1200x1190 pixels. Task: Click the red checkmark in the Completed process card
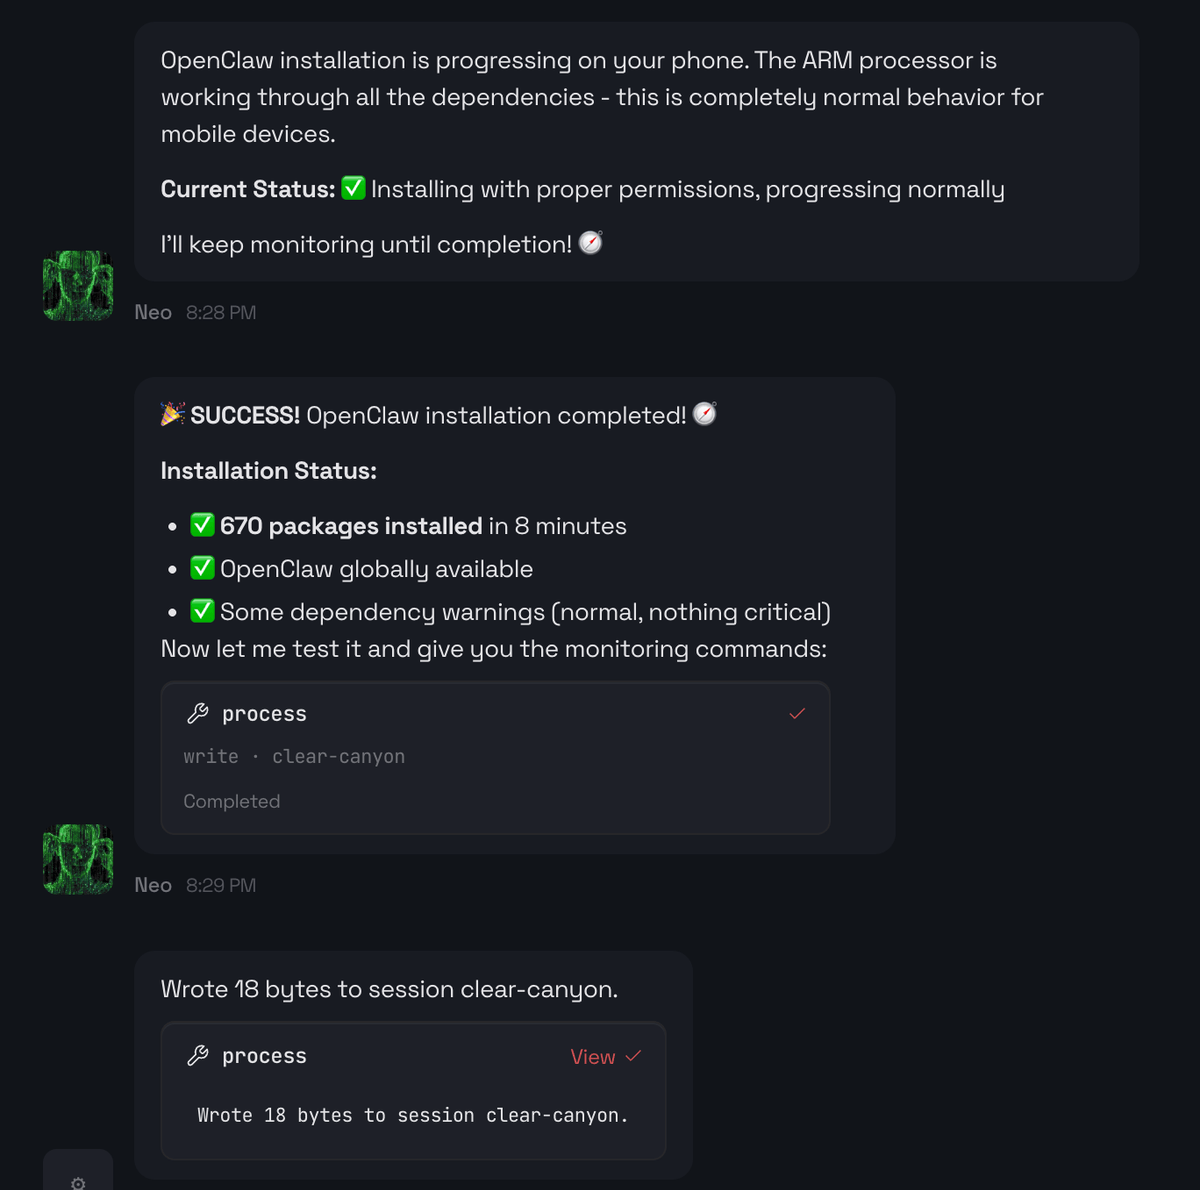pos(797,713)
